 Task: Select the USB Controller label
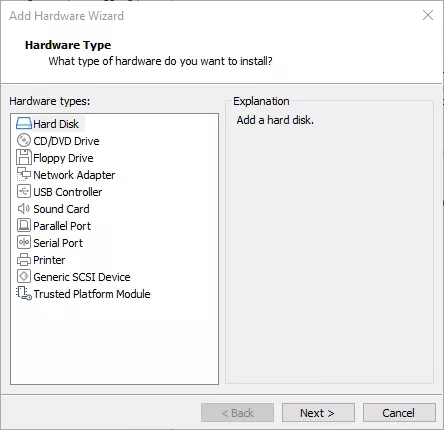[x=68, y=192]
